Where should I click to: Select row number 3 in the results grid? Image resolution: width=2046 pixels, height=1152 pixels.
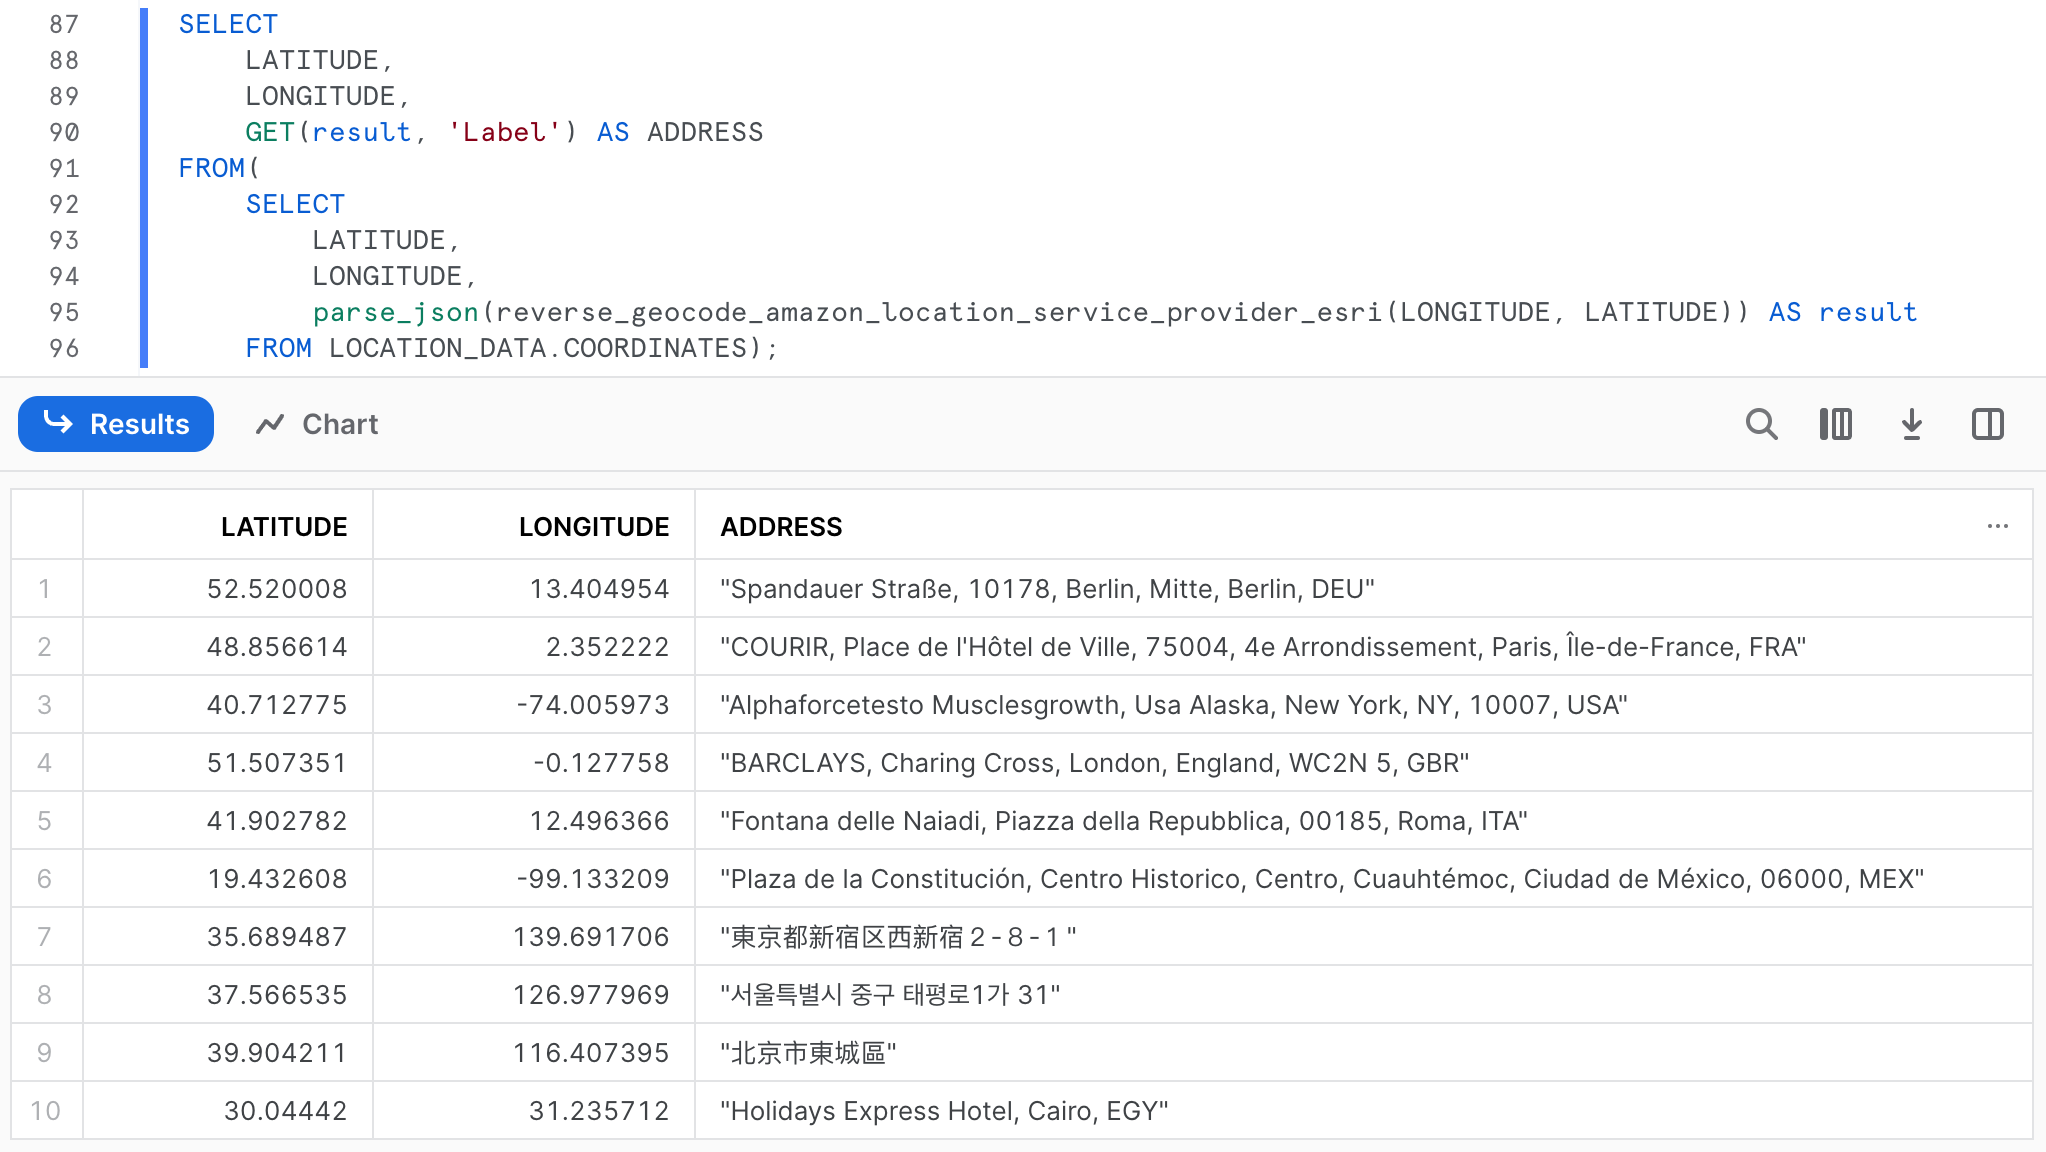tap(45, 704)
